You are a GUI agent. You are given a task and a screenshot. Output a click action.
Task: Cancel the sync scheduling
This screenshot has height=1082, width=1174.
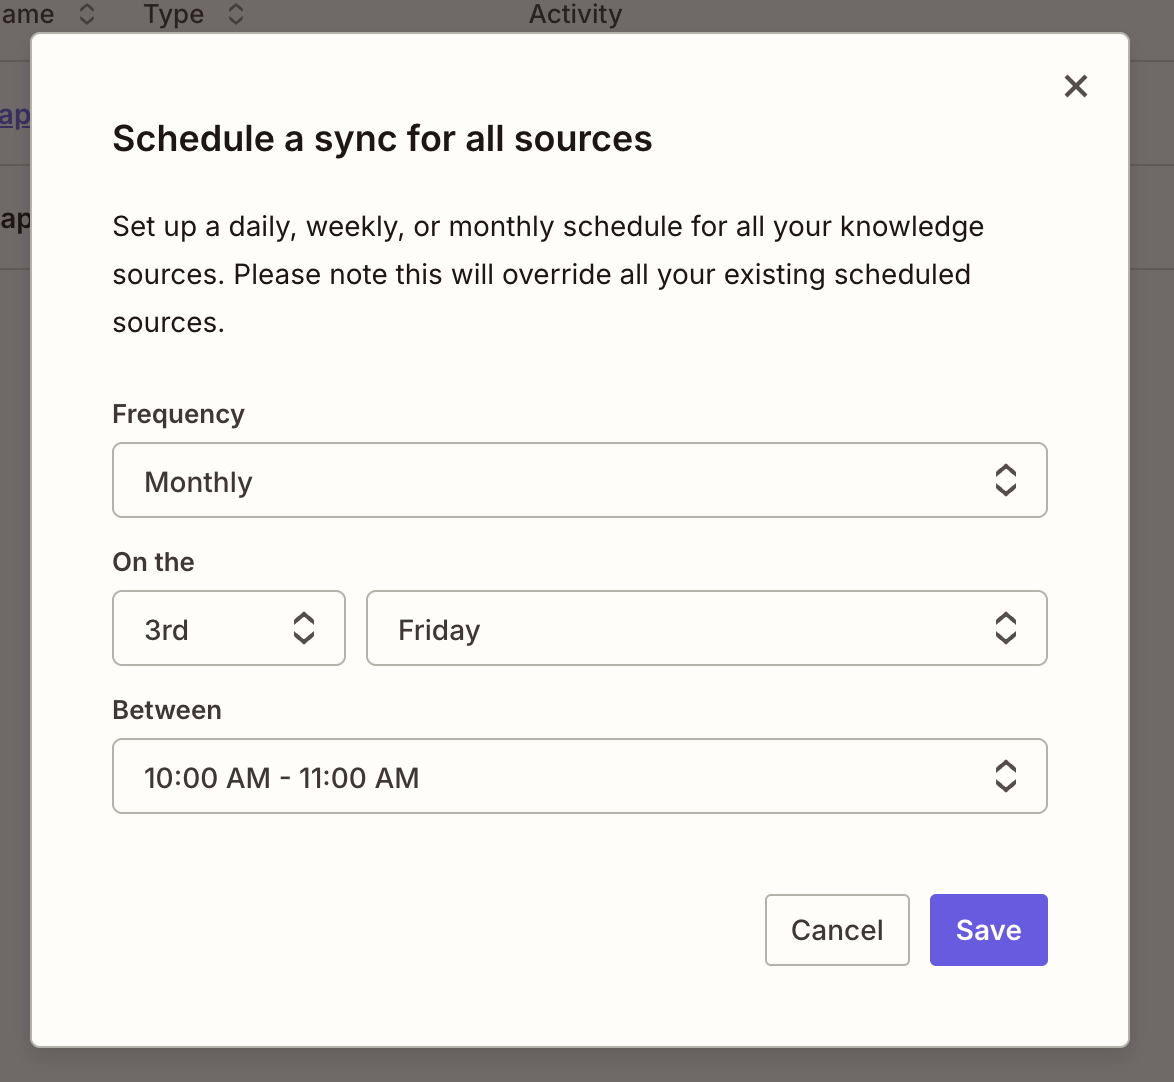click(x=837, y=929)
